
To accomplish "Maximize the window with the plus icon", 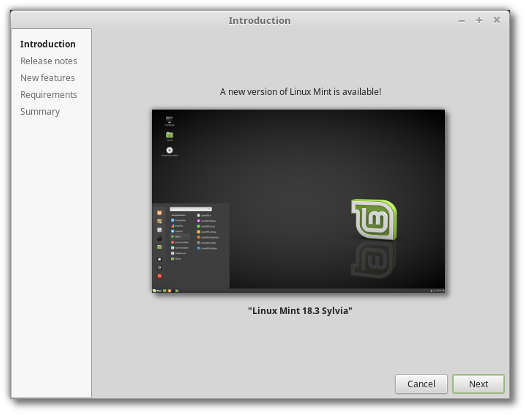I will (479, 20).
